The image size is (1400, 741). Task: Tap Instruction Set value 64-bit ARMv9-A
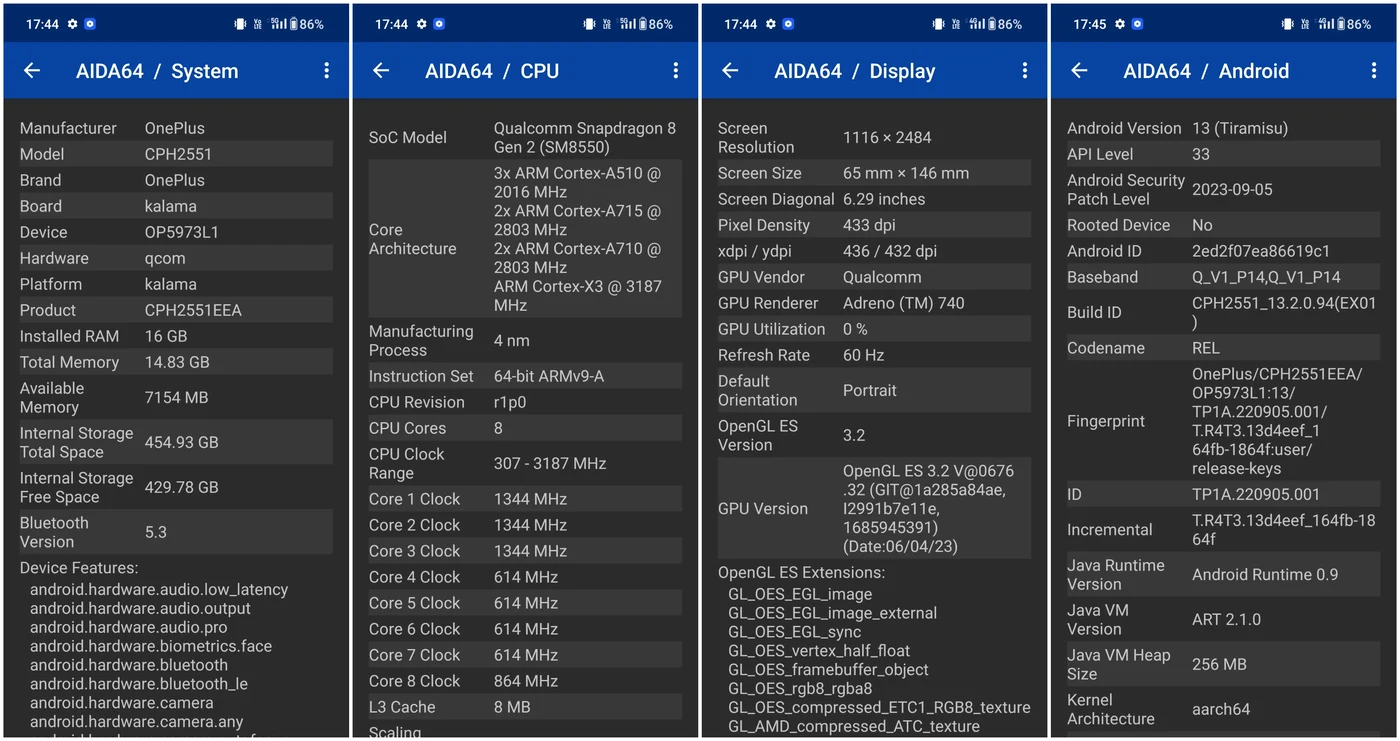(x=549, y=376)
